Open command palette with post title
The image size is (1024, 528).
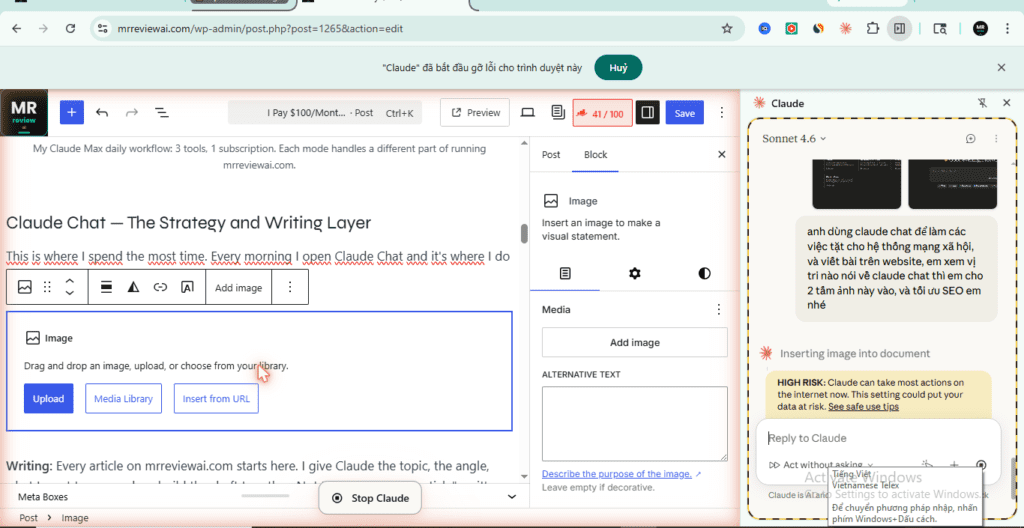tap(325, 113)
